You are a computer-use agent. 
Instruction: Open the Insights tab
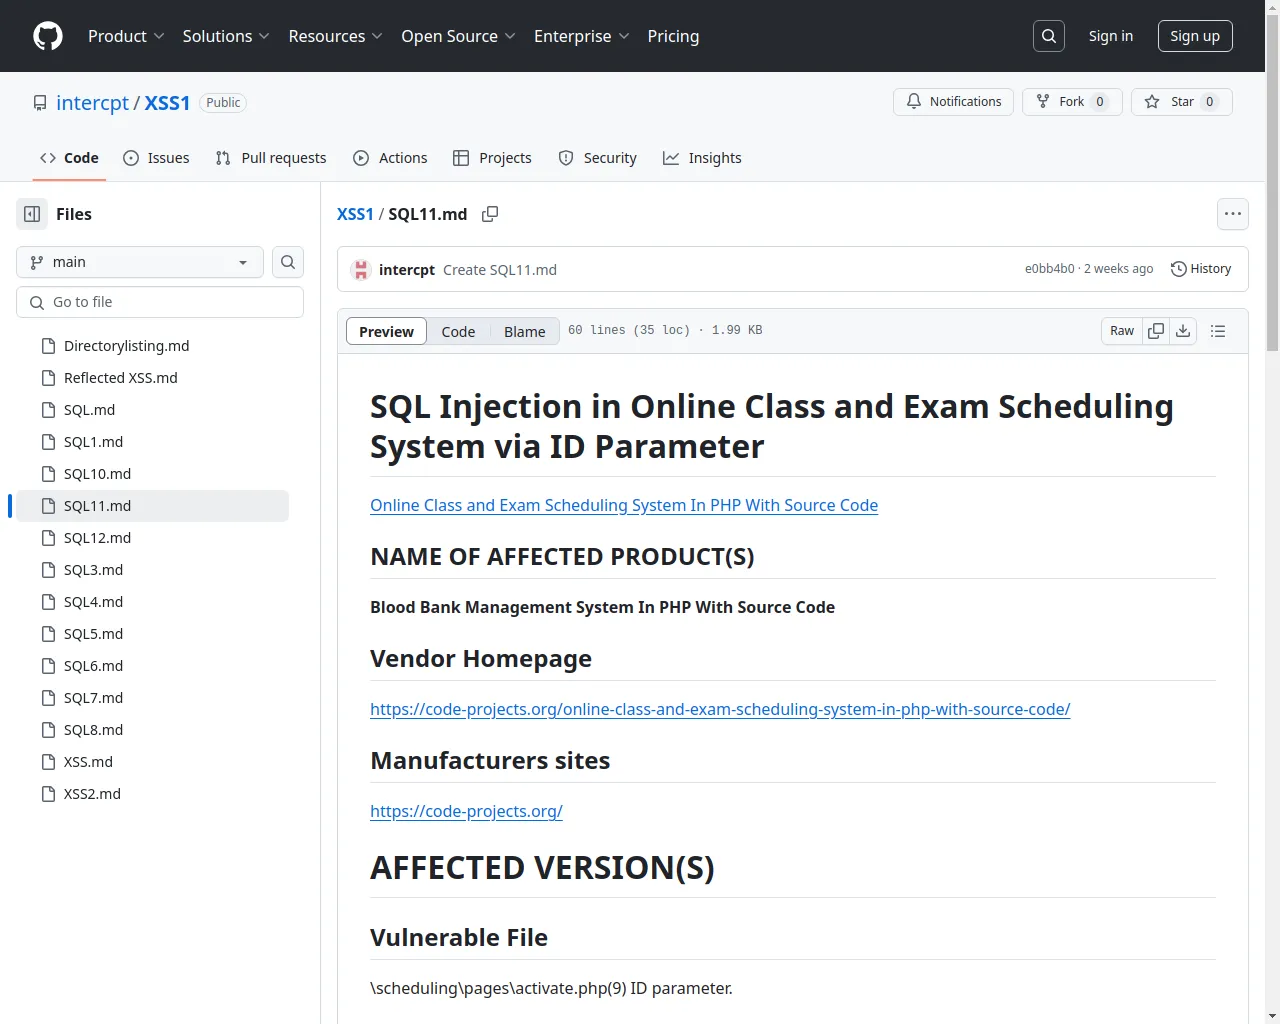tap(702, 158)
